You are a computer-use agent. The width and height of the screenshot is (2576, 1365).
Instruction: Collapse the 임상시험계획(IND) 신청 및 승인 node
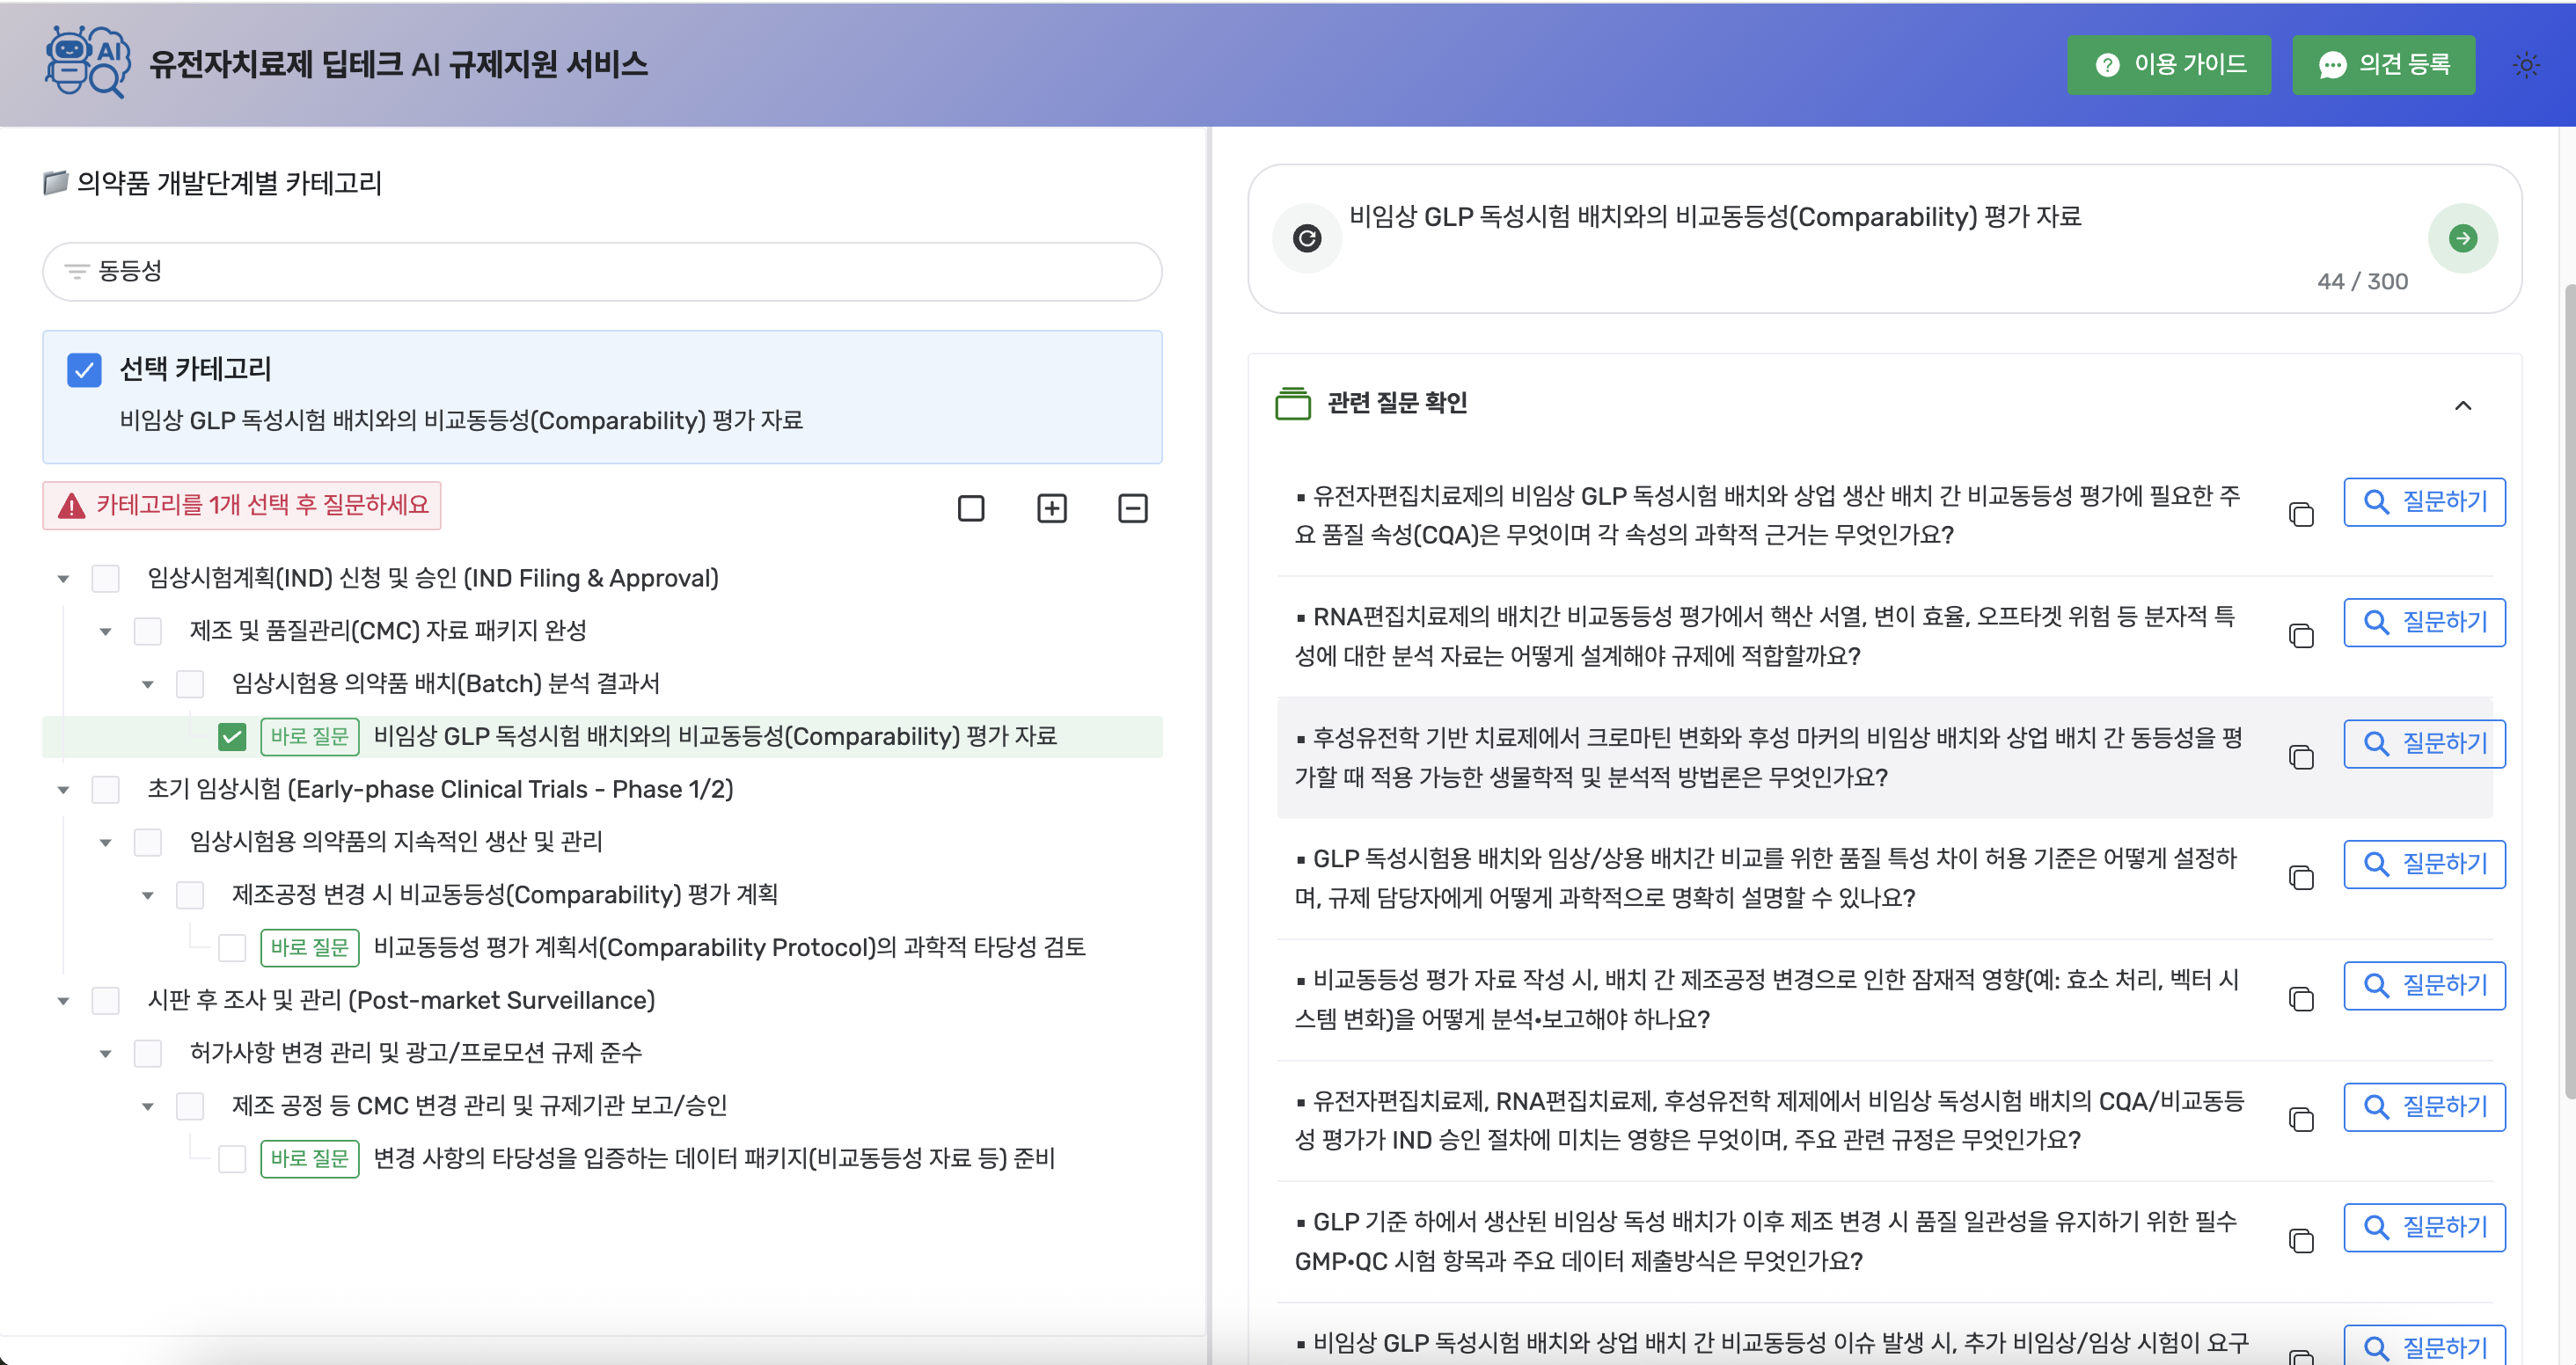pos(63,579)
